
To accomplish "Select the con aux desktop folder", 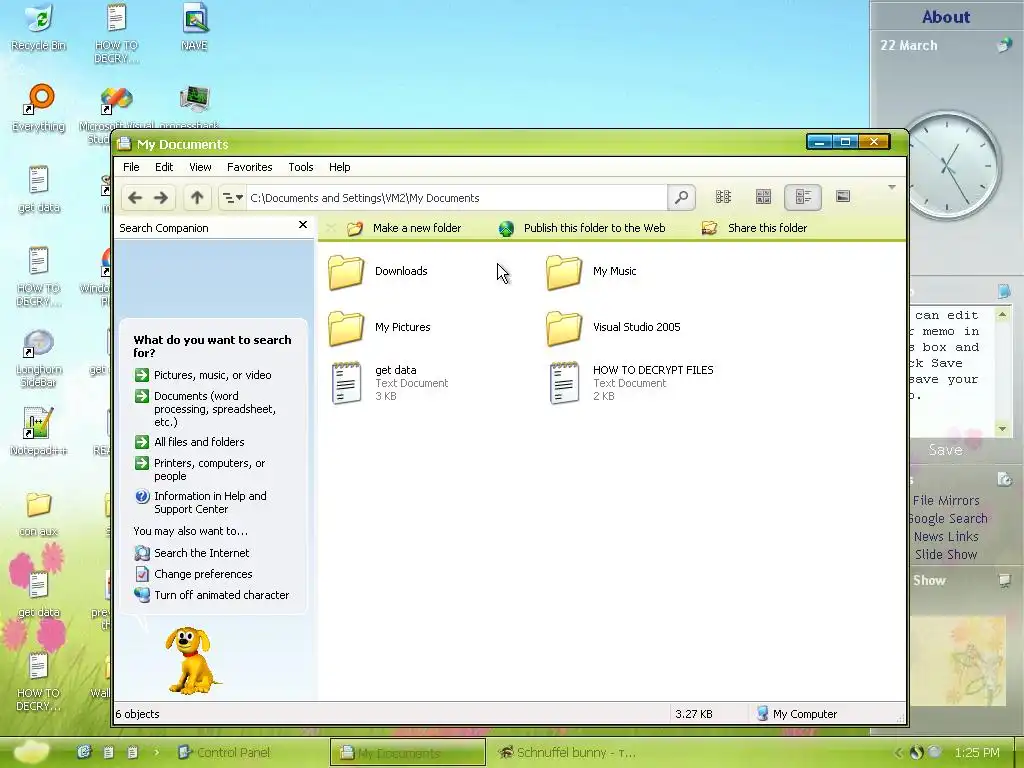I will pyautogui.click(x=39, y=515).
